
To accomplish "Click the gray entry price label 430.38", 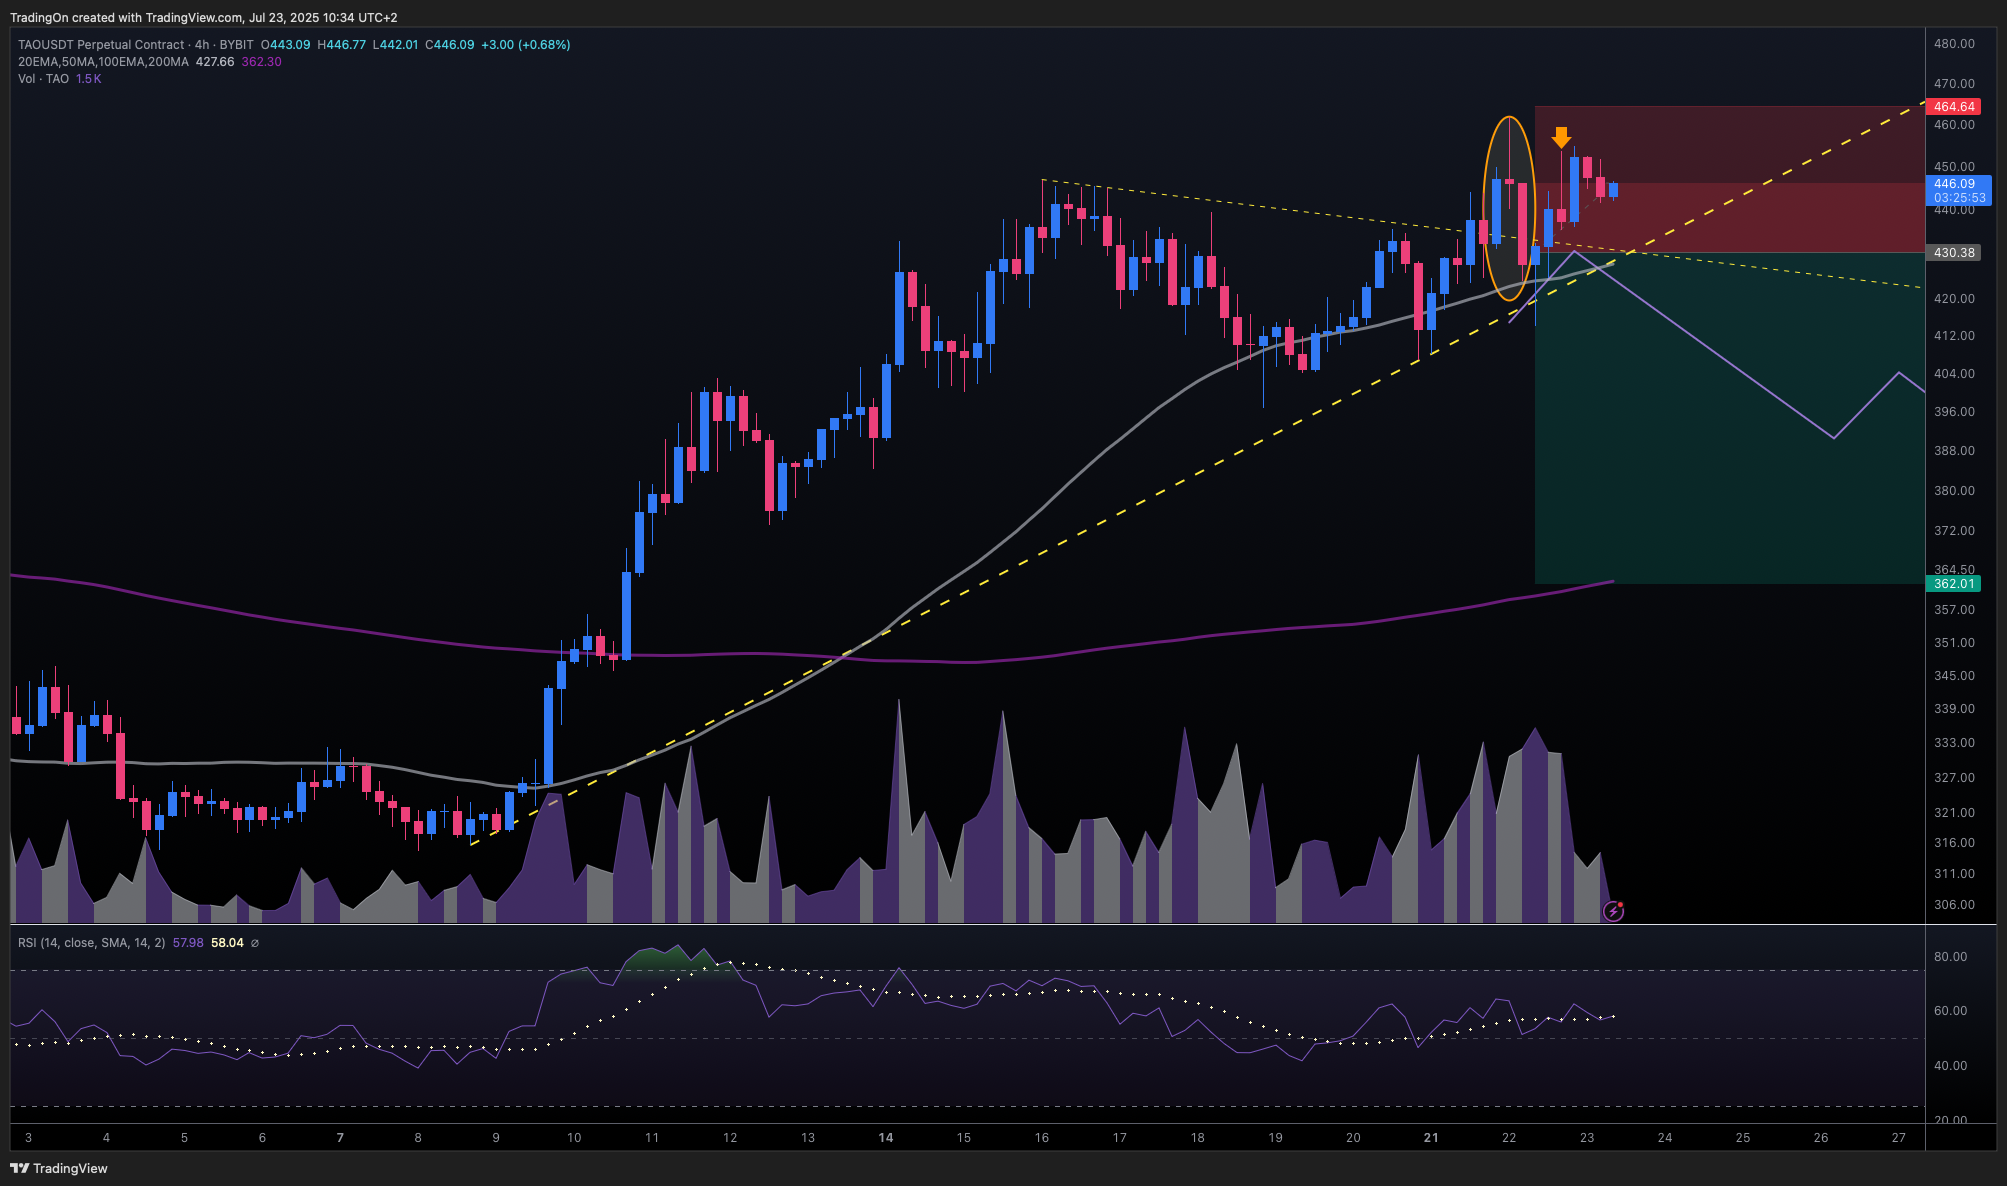I will click(1953, 253).
